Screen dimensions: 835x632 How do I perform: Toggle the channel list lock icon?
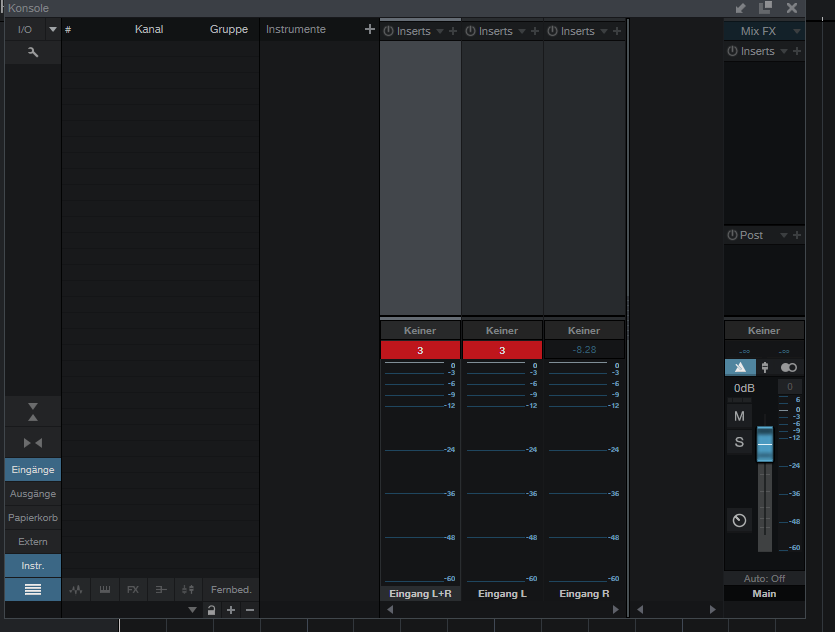[211, 610]
